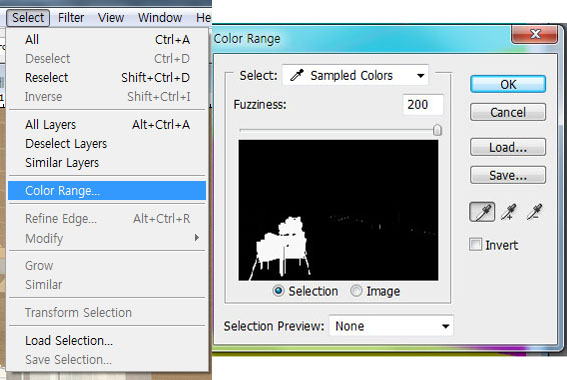Choose Load Selection... from the menu
Screen dimensions: 567x380
point(69,341)
